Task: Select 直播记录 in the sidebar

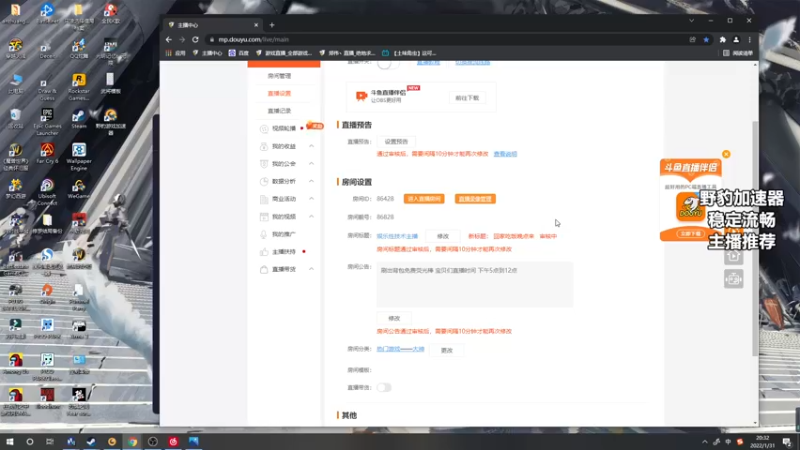Action: point(279,111)
